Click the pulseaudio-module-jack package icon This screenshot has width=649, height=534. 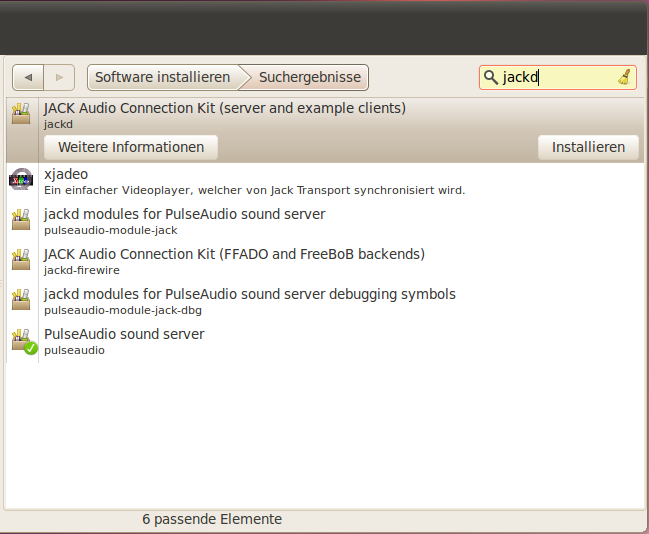coord(21,221)
